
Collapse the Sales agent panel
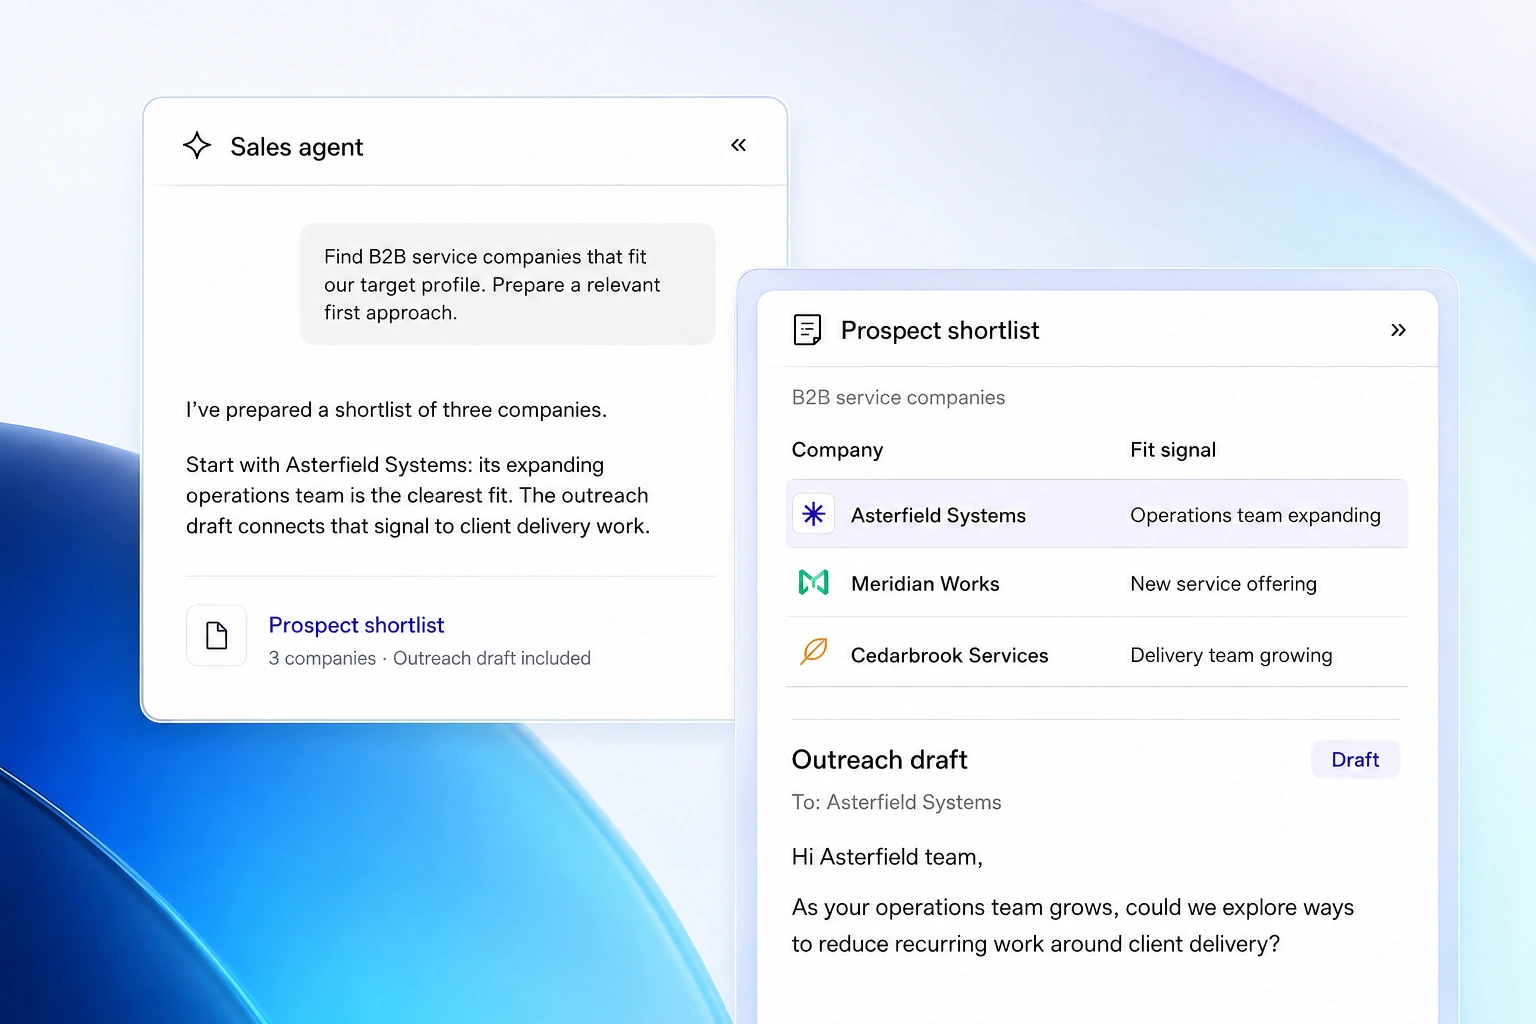(738, 145)
